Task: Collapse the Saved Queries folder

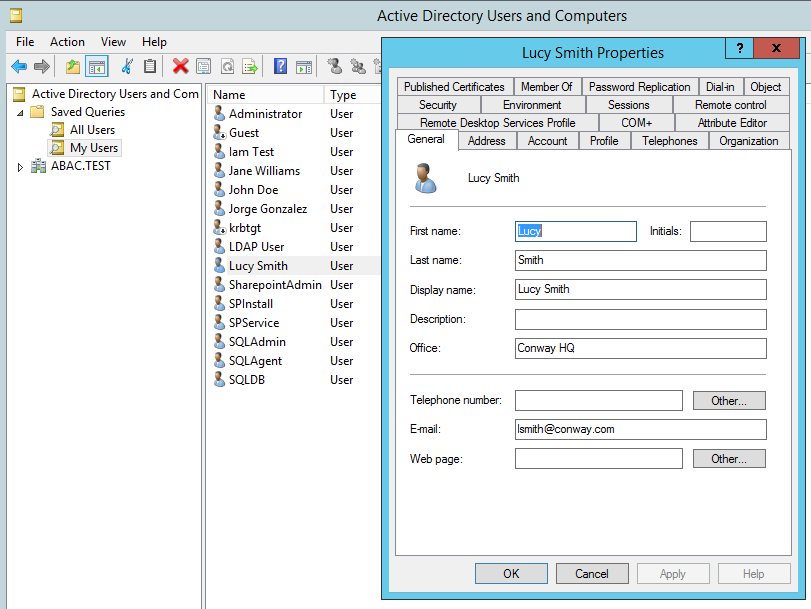Action: click(x=21, y=112)
